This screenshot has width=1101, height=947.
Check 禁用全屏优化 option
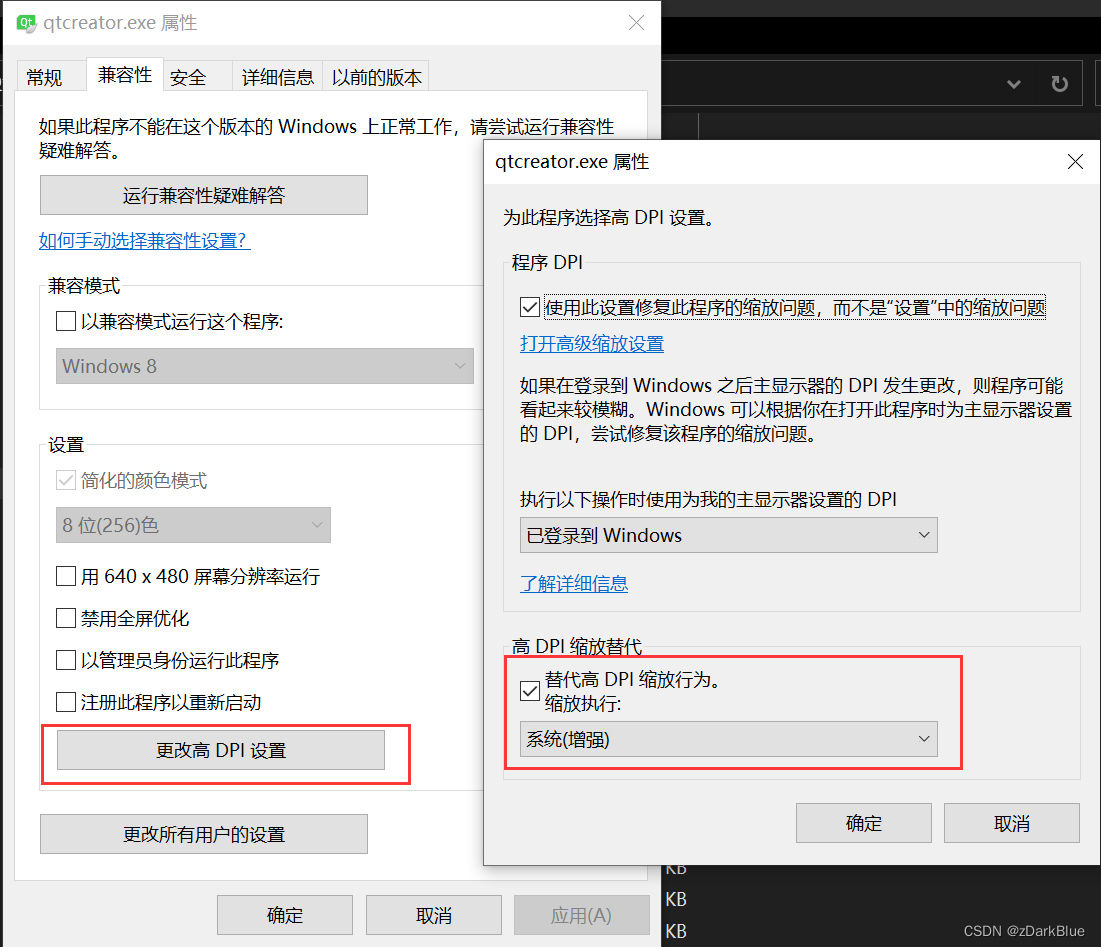(66, 618)
